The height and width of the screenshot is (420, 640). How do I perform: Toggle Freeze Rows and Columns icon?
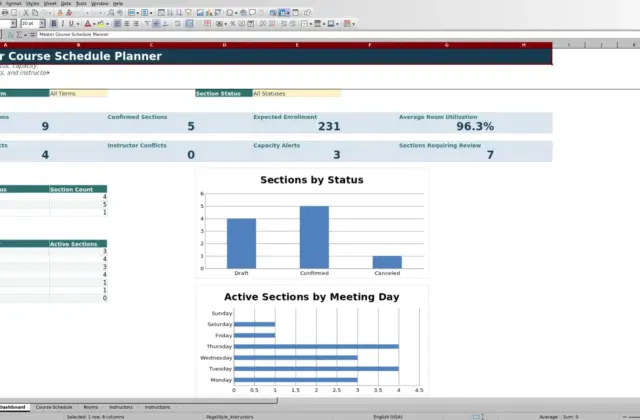(282, 13)
